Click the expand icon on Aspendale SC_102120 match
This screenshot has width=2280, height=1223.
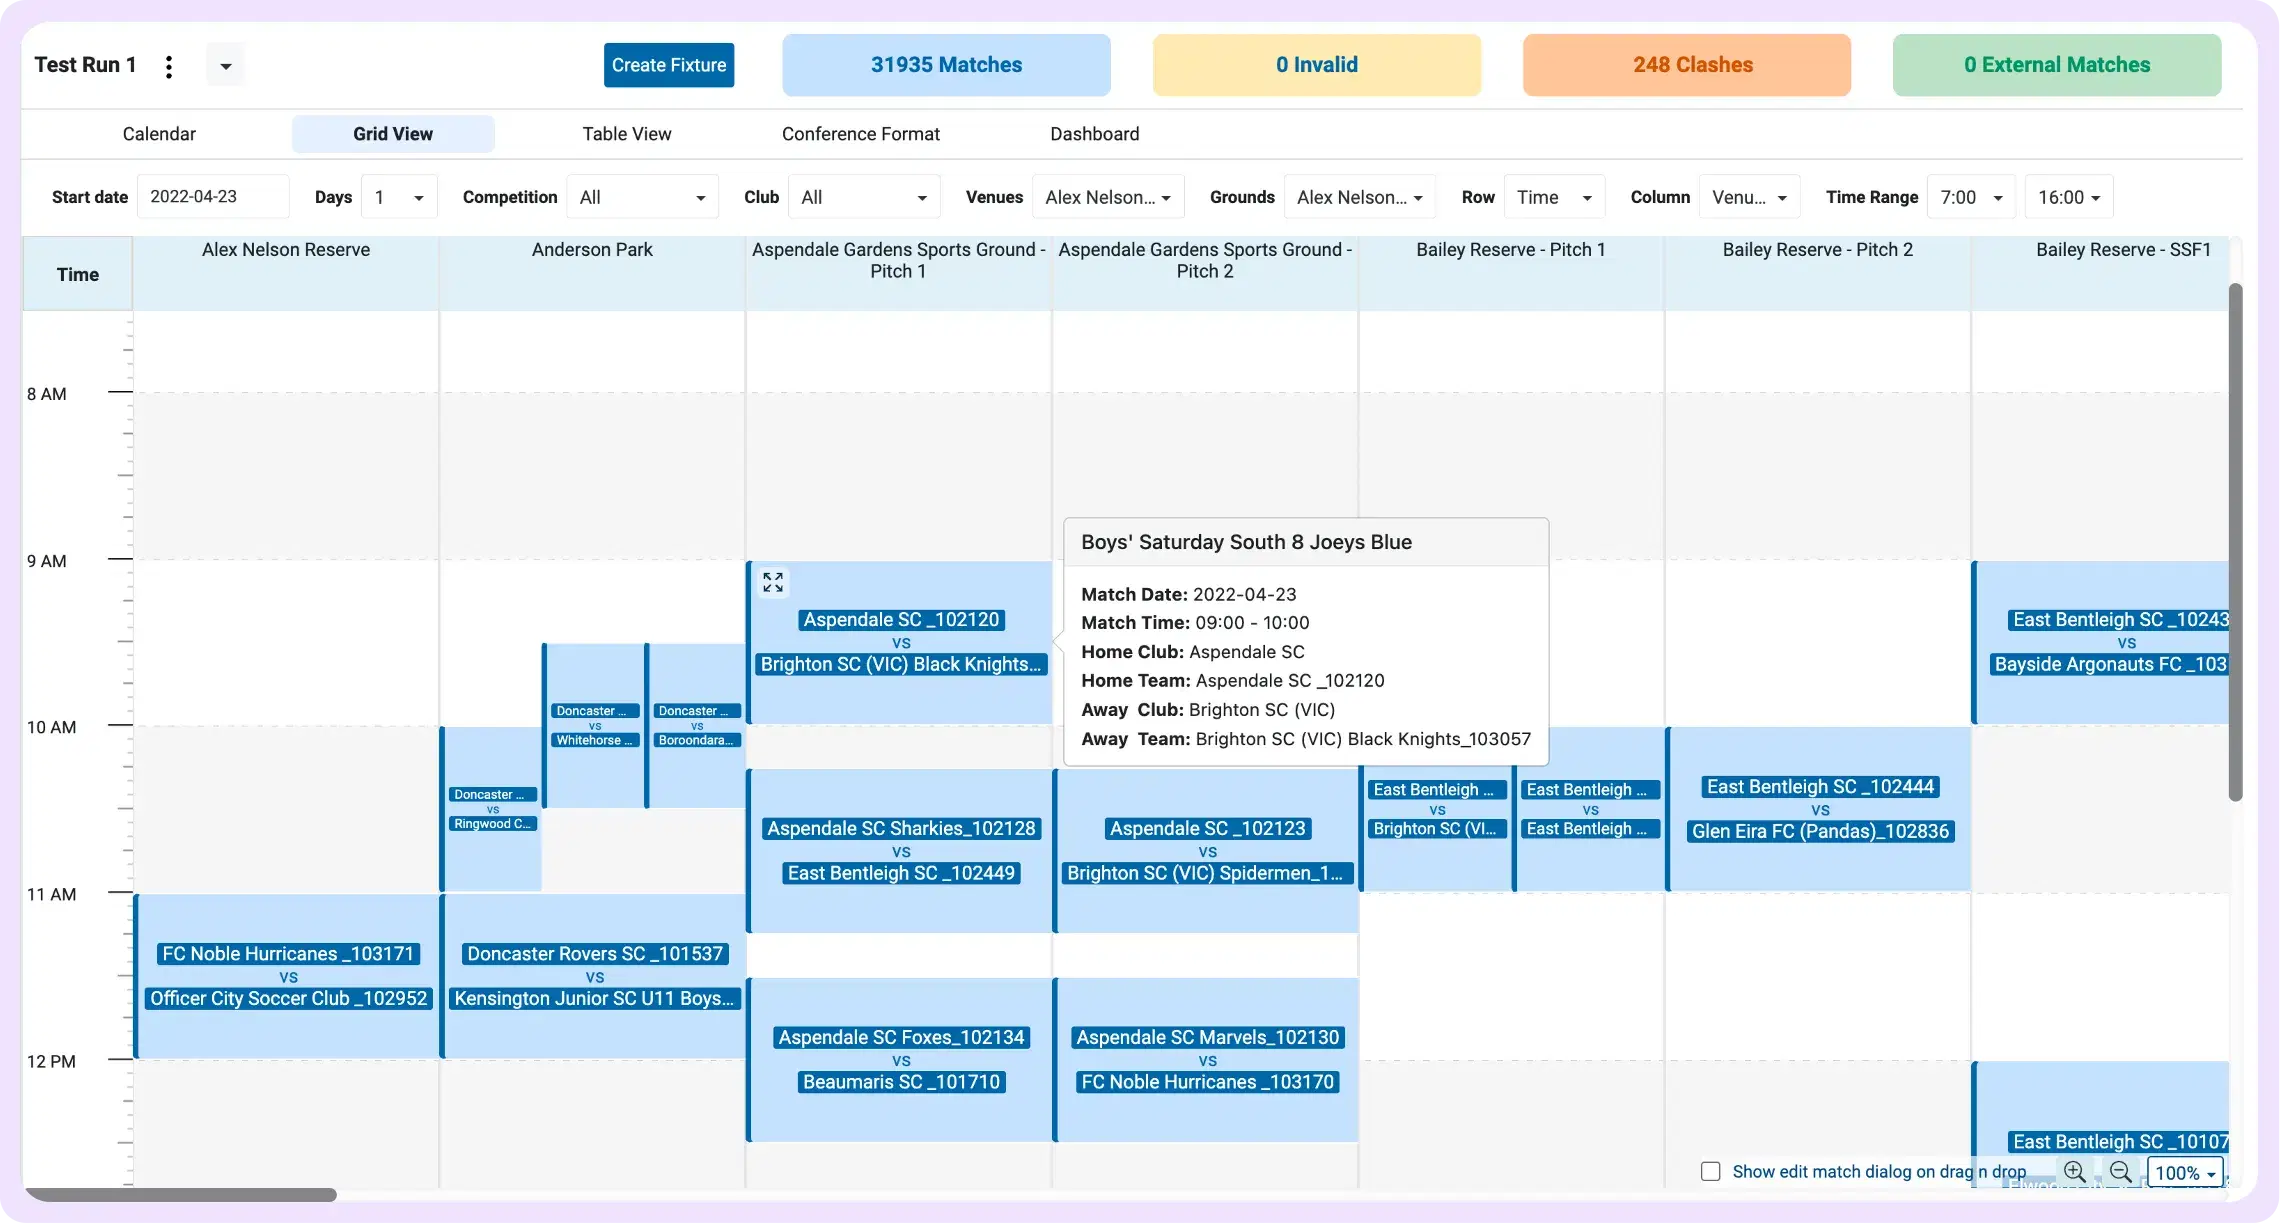click(x=773, y=582)
